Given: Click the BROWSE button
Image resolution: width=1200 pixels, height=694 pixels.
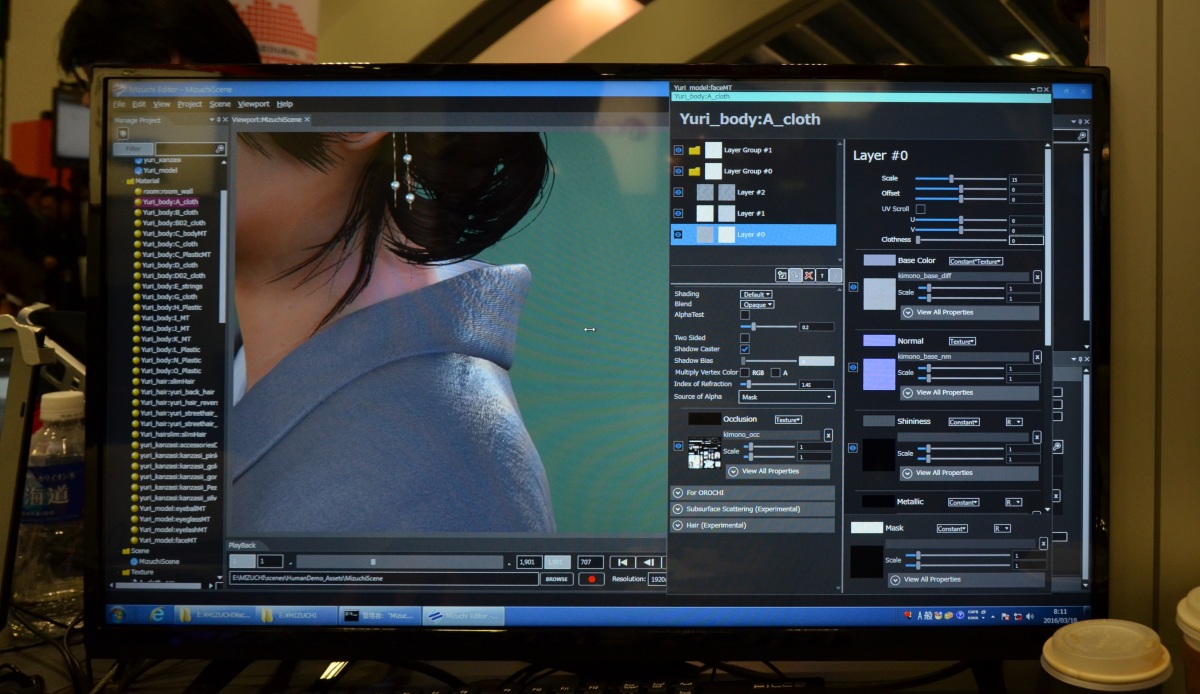Looking at the screenshot, I should point(556,579).
